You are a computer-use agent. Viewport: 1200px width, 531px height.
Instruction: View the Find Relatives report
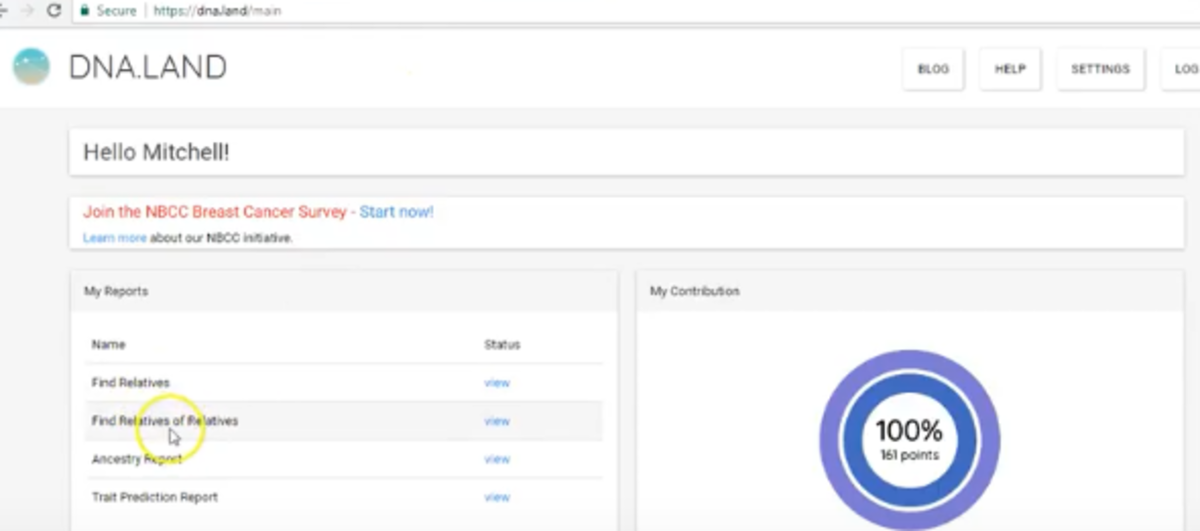(x=497, y=383)
